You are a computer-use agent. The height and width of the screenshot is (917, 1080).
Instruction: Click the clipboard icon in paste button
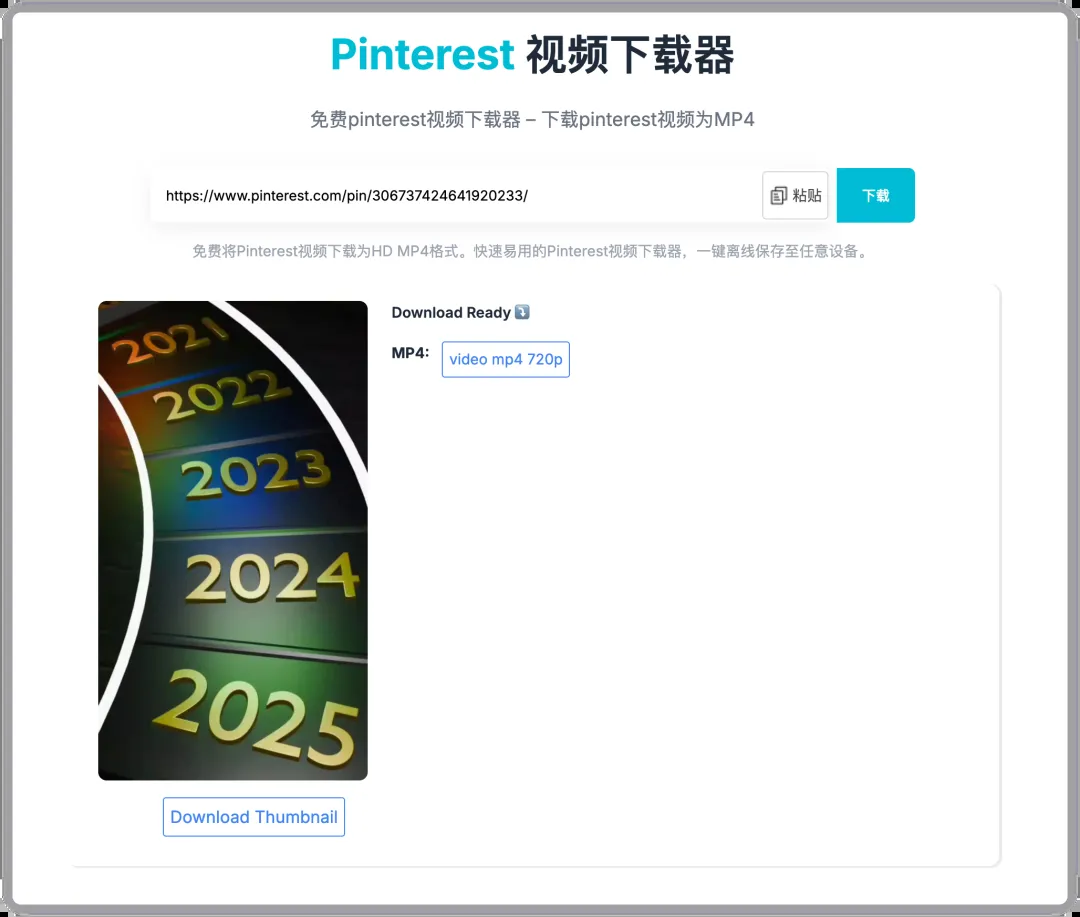coord(778,196)
